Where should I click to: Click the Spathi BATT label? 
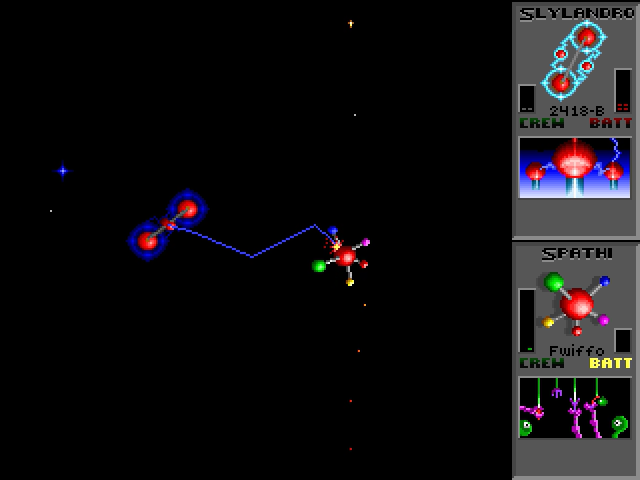coord(611,363)
